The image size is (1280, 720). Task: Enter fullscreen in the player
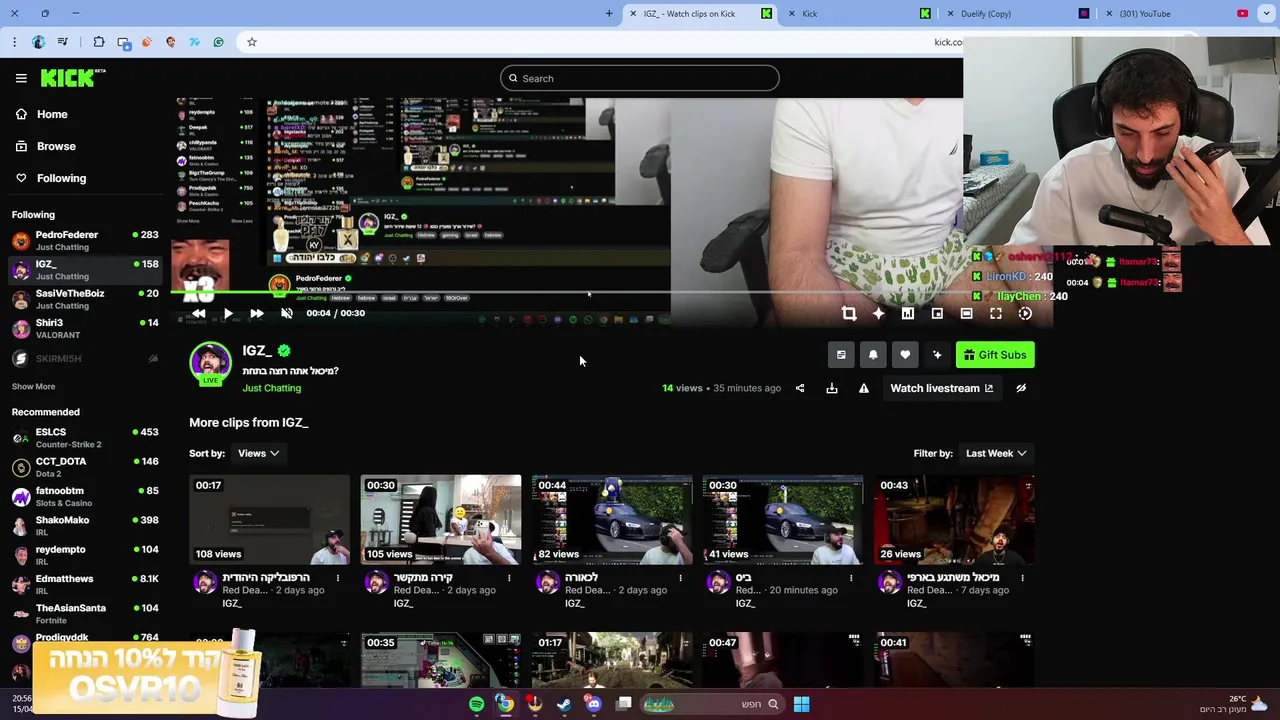pyautogui.click(x=996, y=313)
